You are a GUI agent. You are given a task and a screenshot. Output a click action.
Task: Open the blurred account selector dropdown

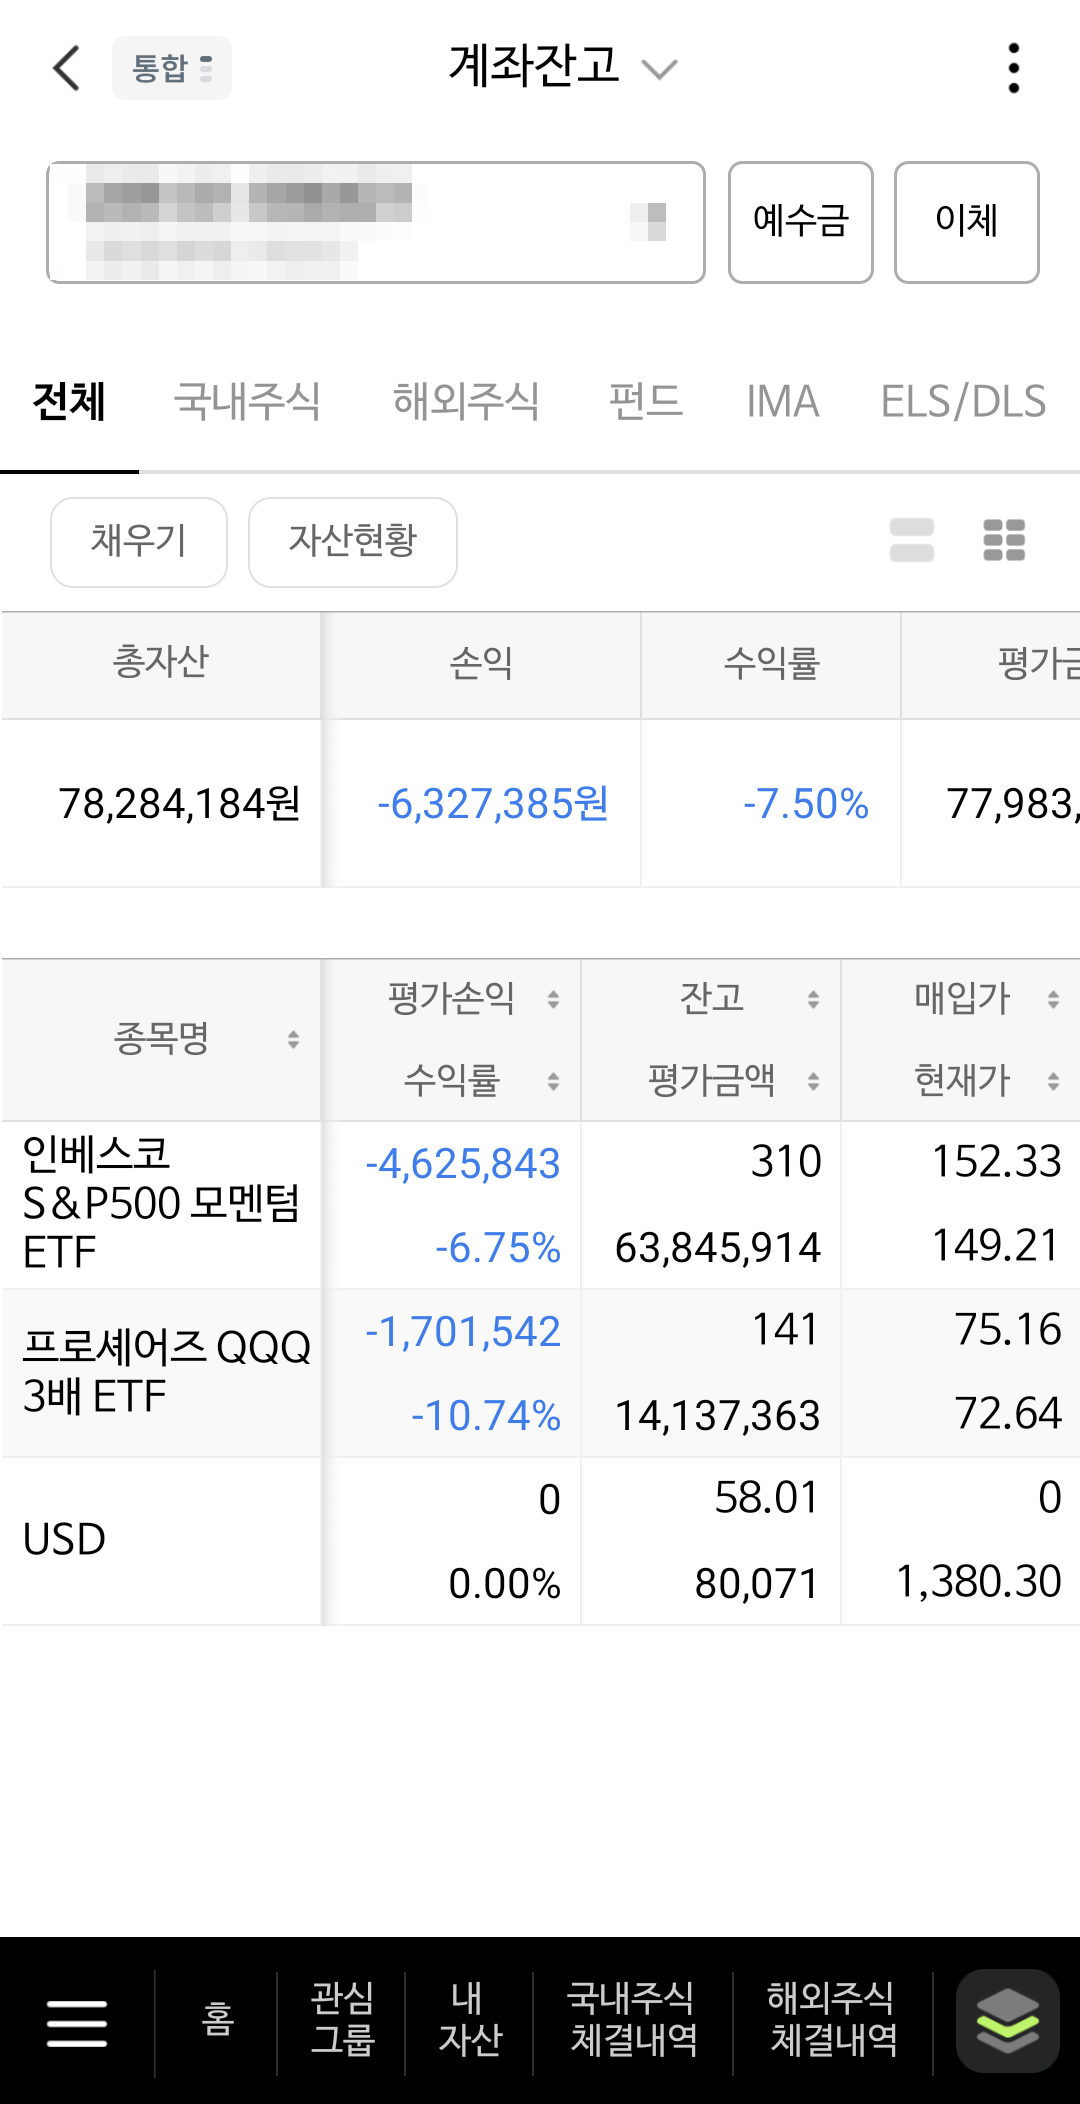click(376, 222)
